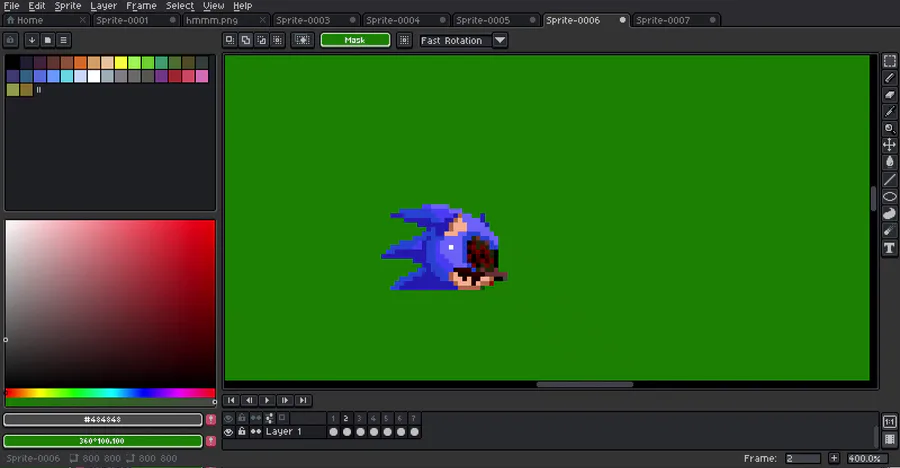Viewport: 900px width, 468px height.
Task: Click the add frame plus button
Action: point(834,458)
